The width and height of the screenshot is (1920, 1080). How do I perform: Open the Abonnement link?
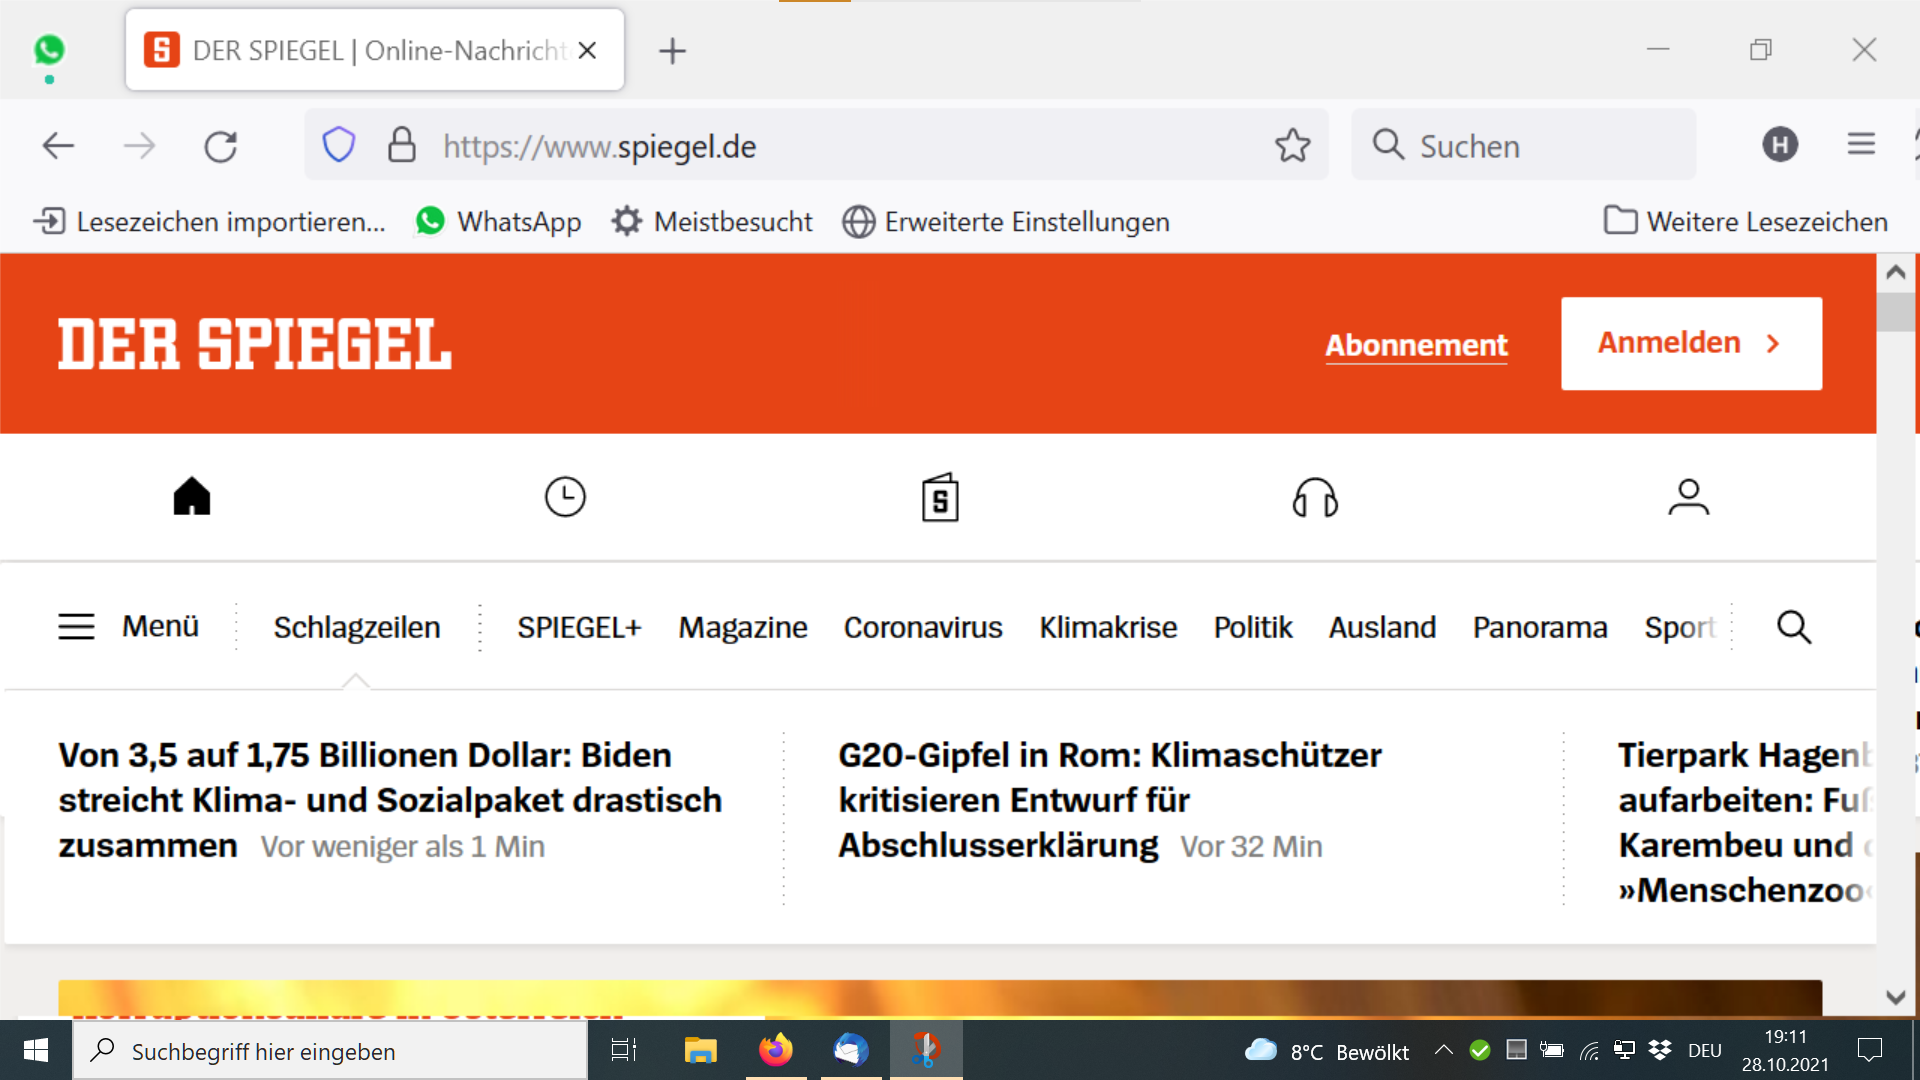pyautogui.click(x=1416, y=345)
